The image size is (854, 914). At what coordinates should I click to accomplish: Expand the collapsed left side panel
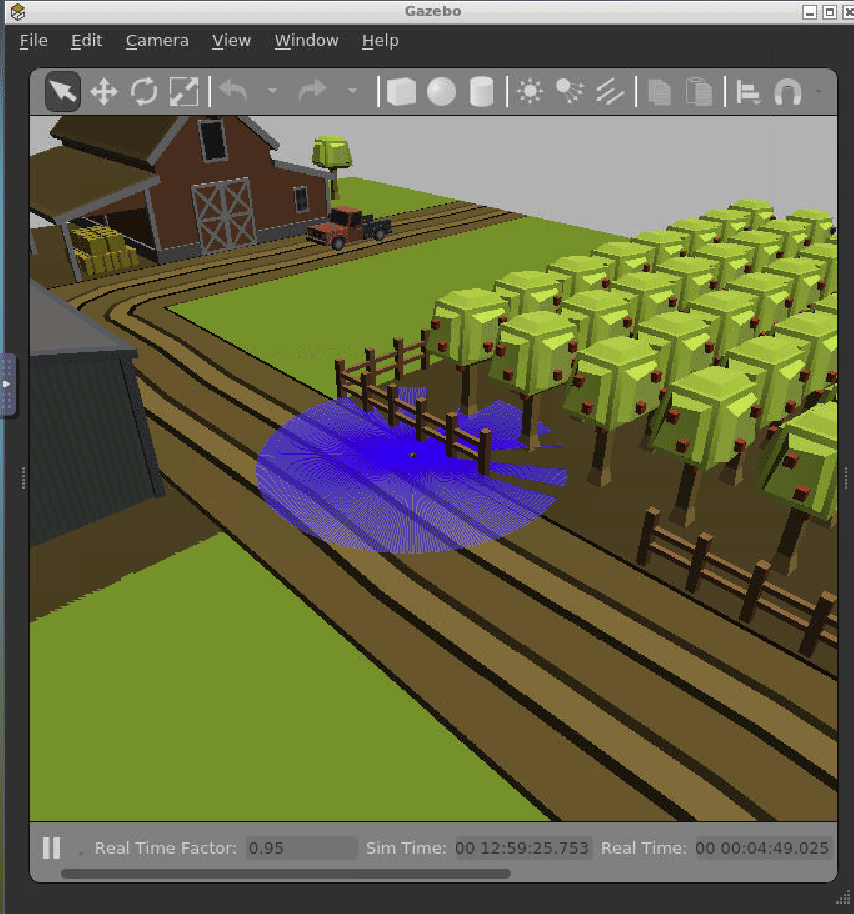click(8, 384)
